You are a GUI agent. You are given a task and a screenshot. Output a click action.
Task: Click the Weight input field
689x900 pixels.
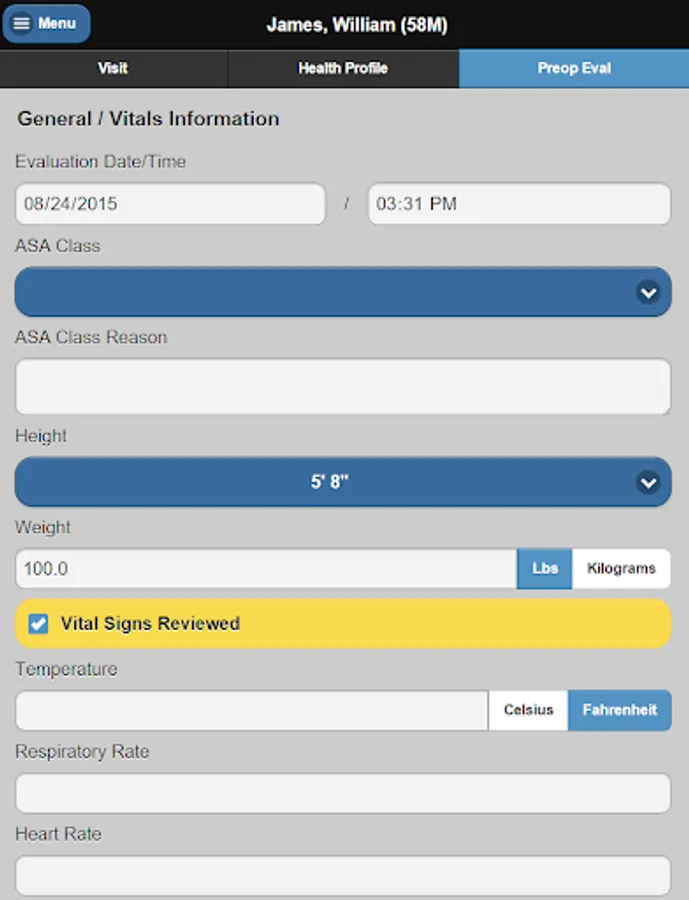(x=266, y=569)
